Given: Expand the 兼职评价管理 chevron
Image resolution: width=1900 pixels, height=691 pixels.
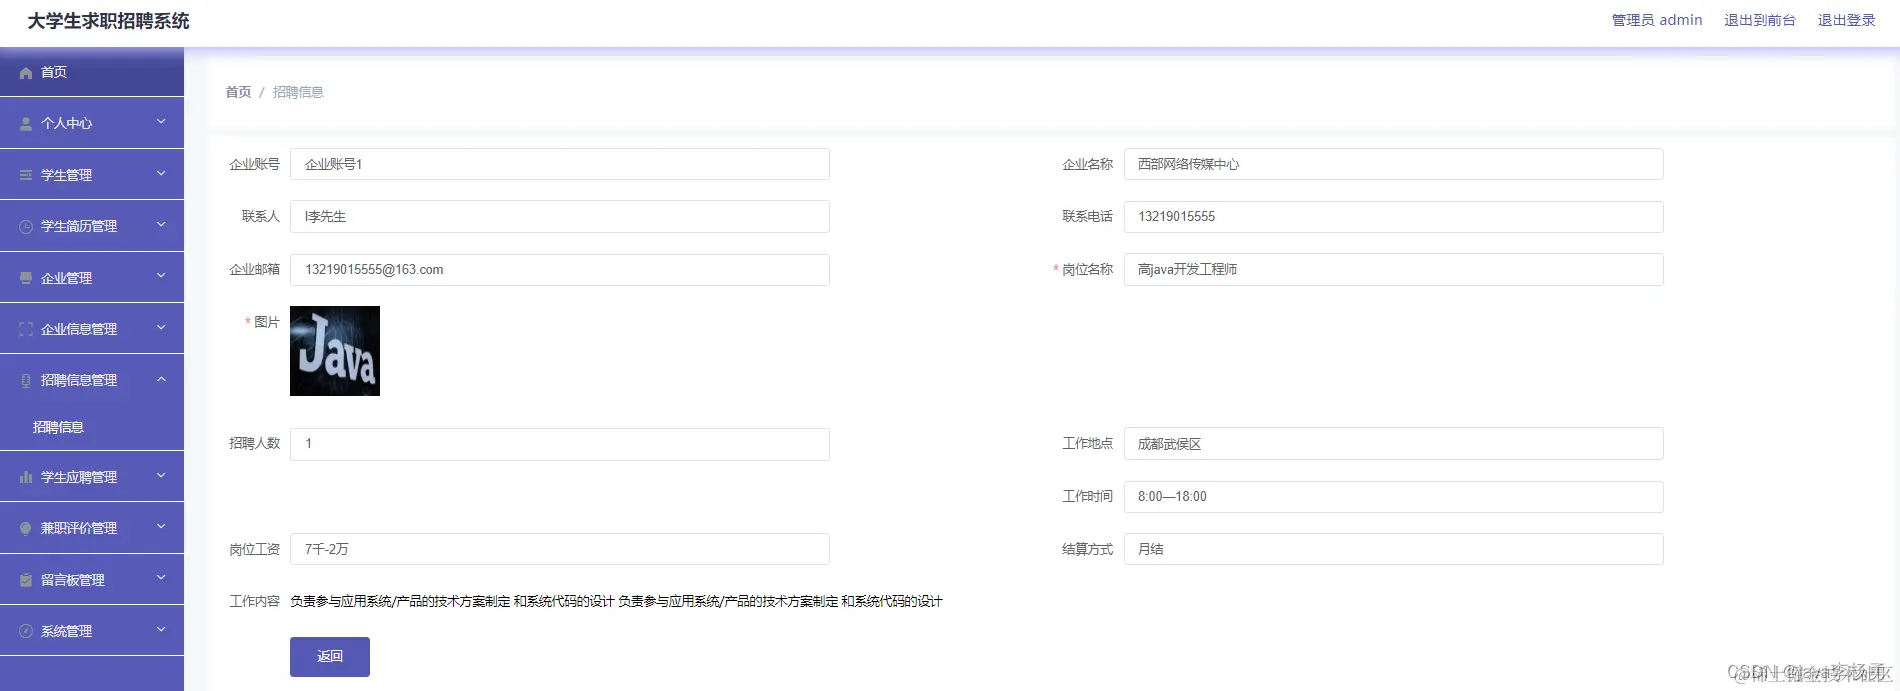Looking at the screenshot, I should coord(161,527).
